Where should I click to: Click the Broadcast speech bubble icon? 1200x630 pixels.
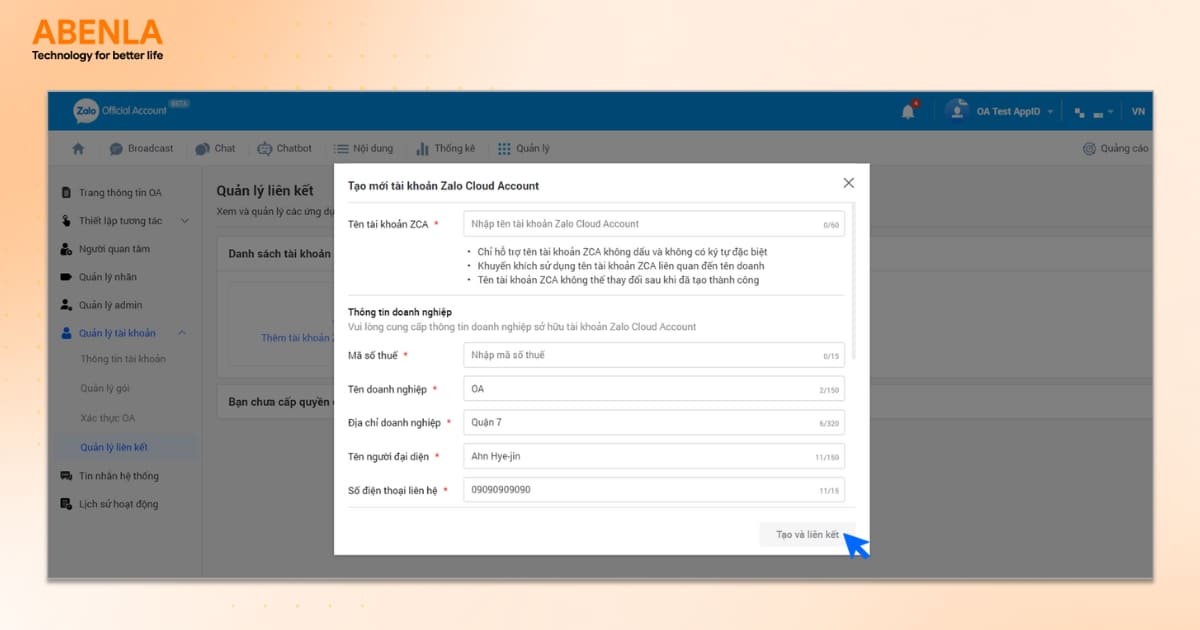(x=116, y=149)
